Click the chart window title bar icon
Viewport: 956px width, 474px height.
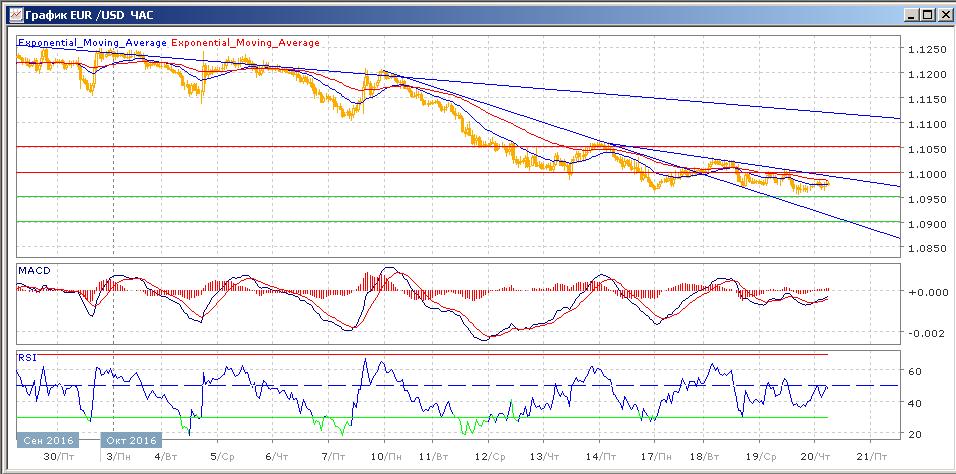(16, 15)
